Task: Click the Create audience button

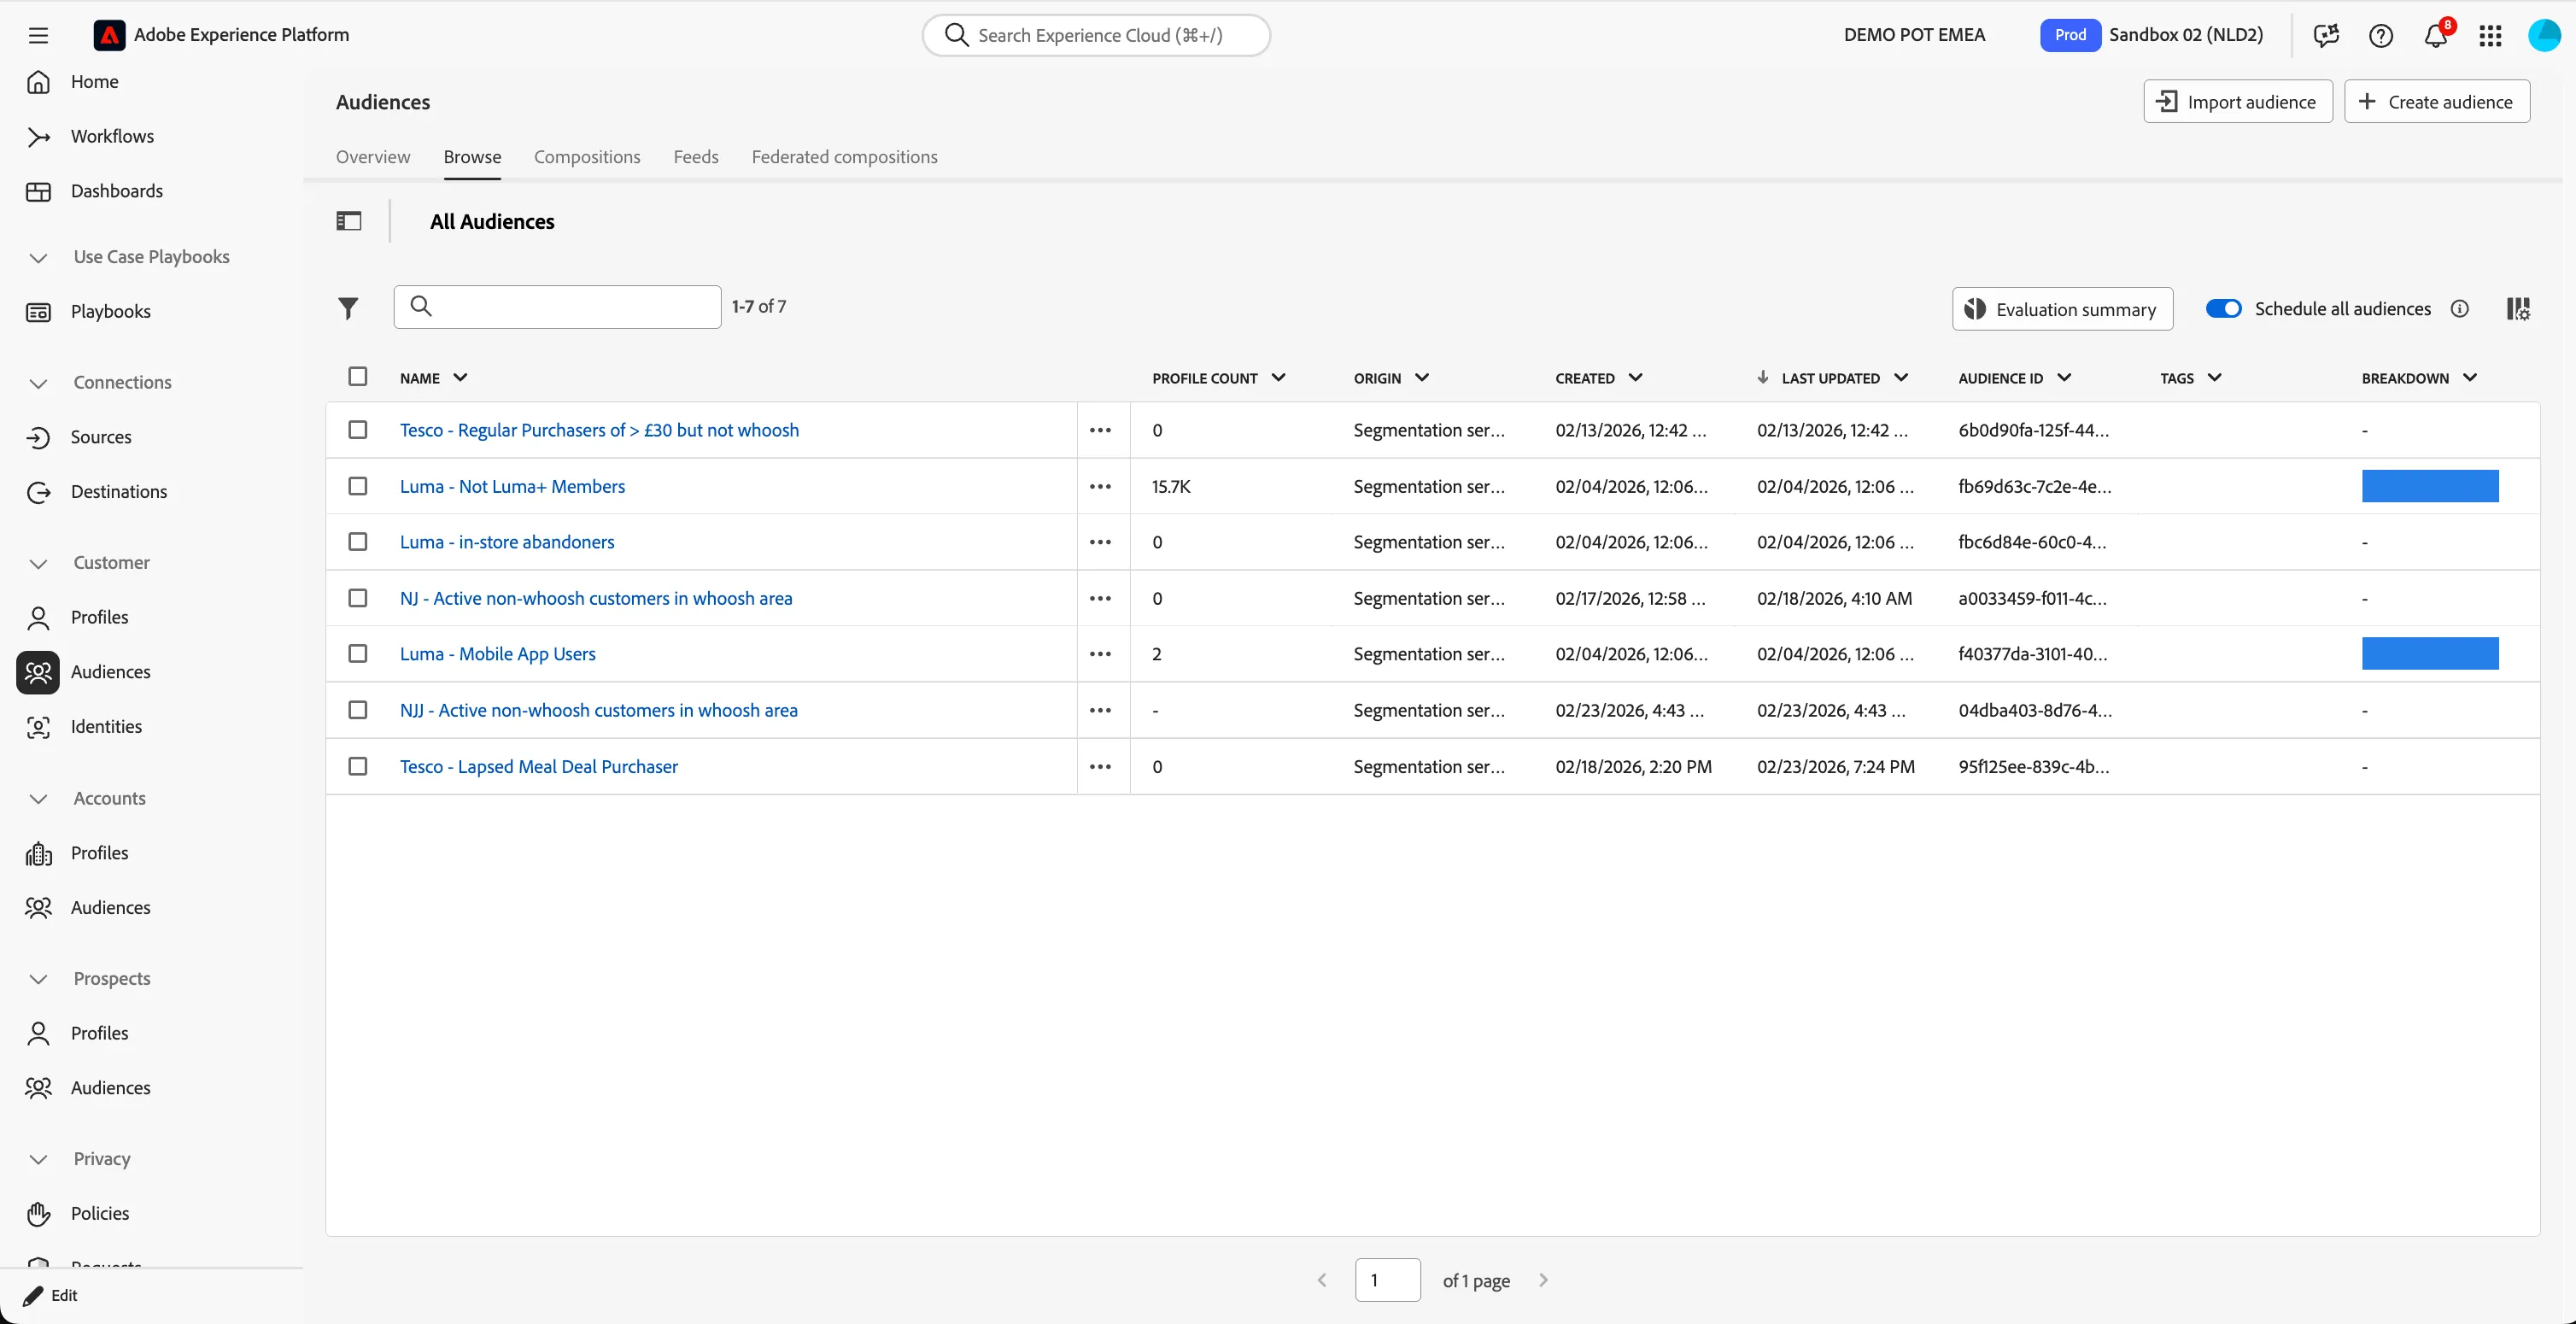Action: tap(2437, 102)
